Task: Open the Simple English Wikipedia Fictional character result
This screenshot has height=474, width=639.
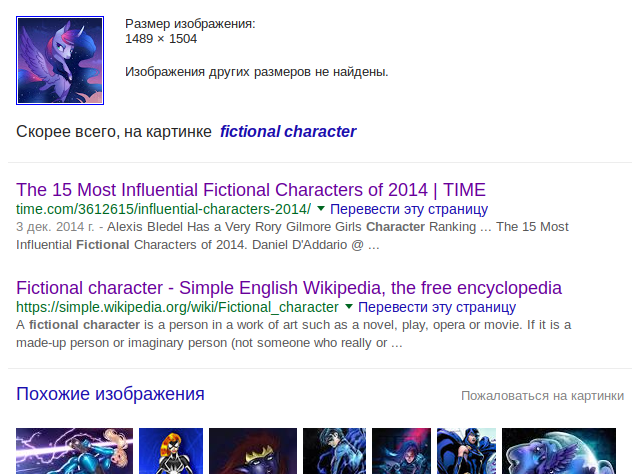Action: click(289, 288)
